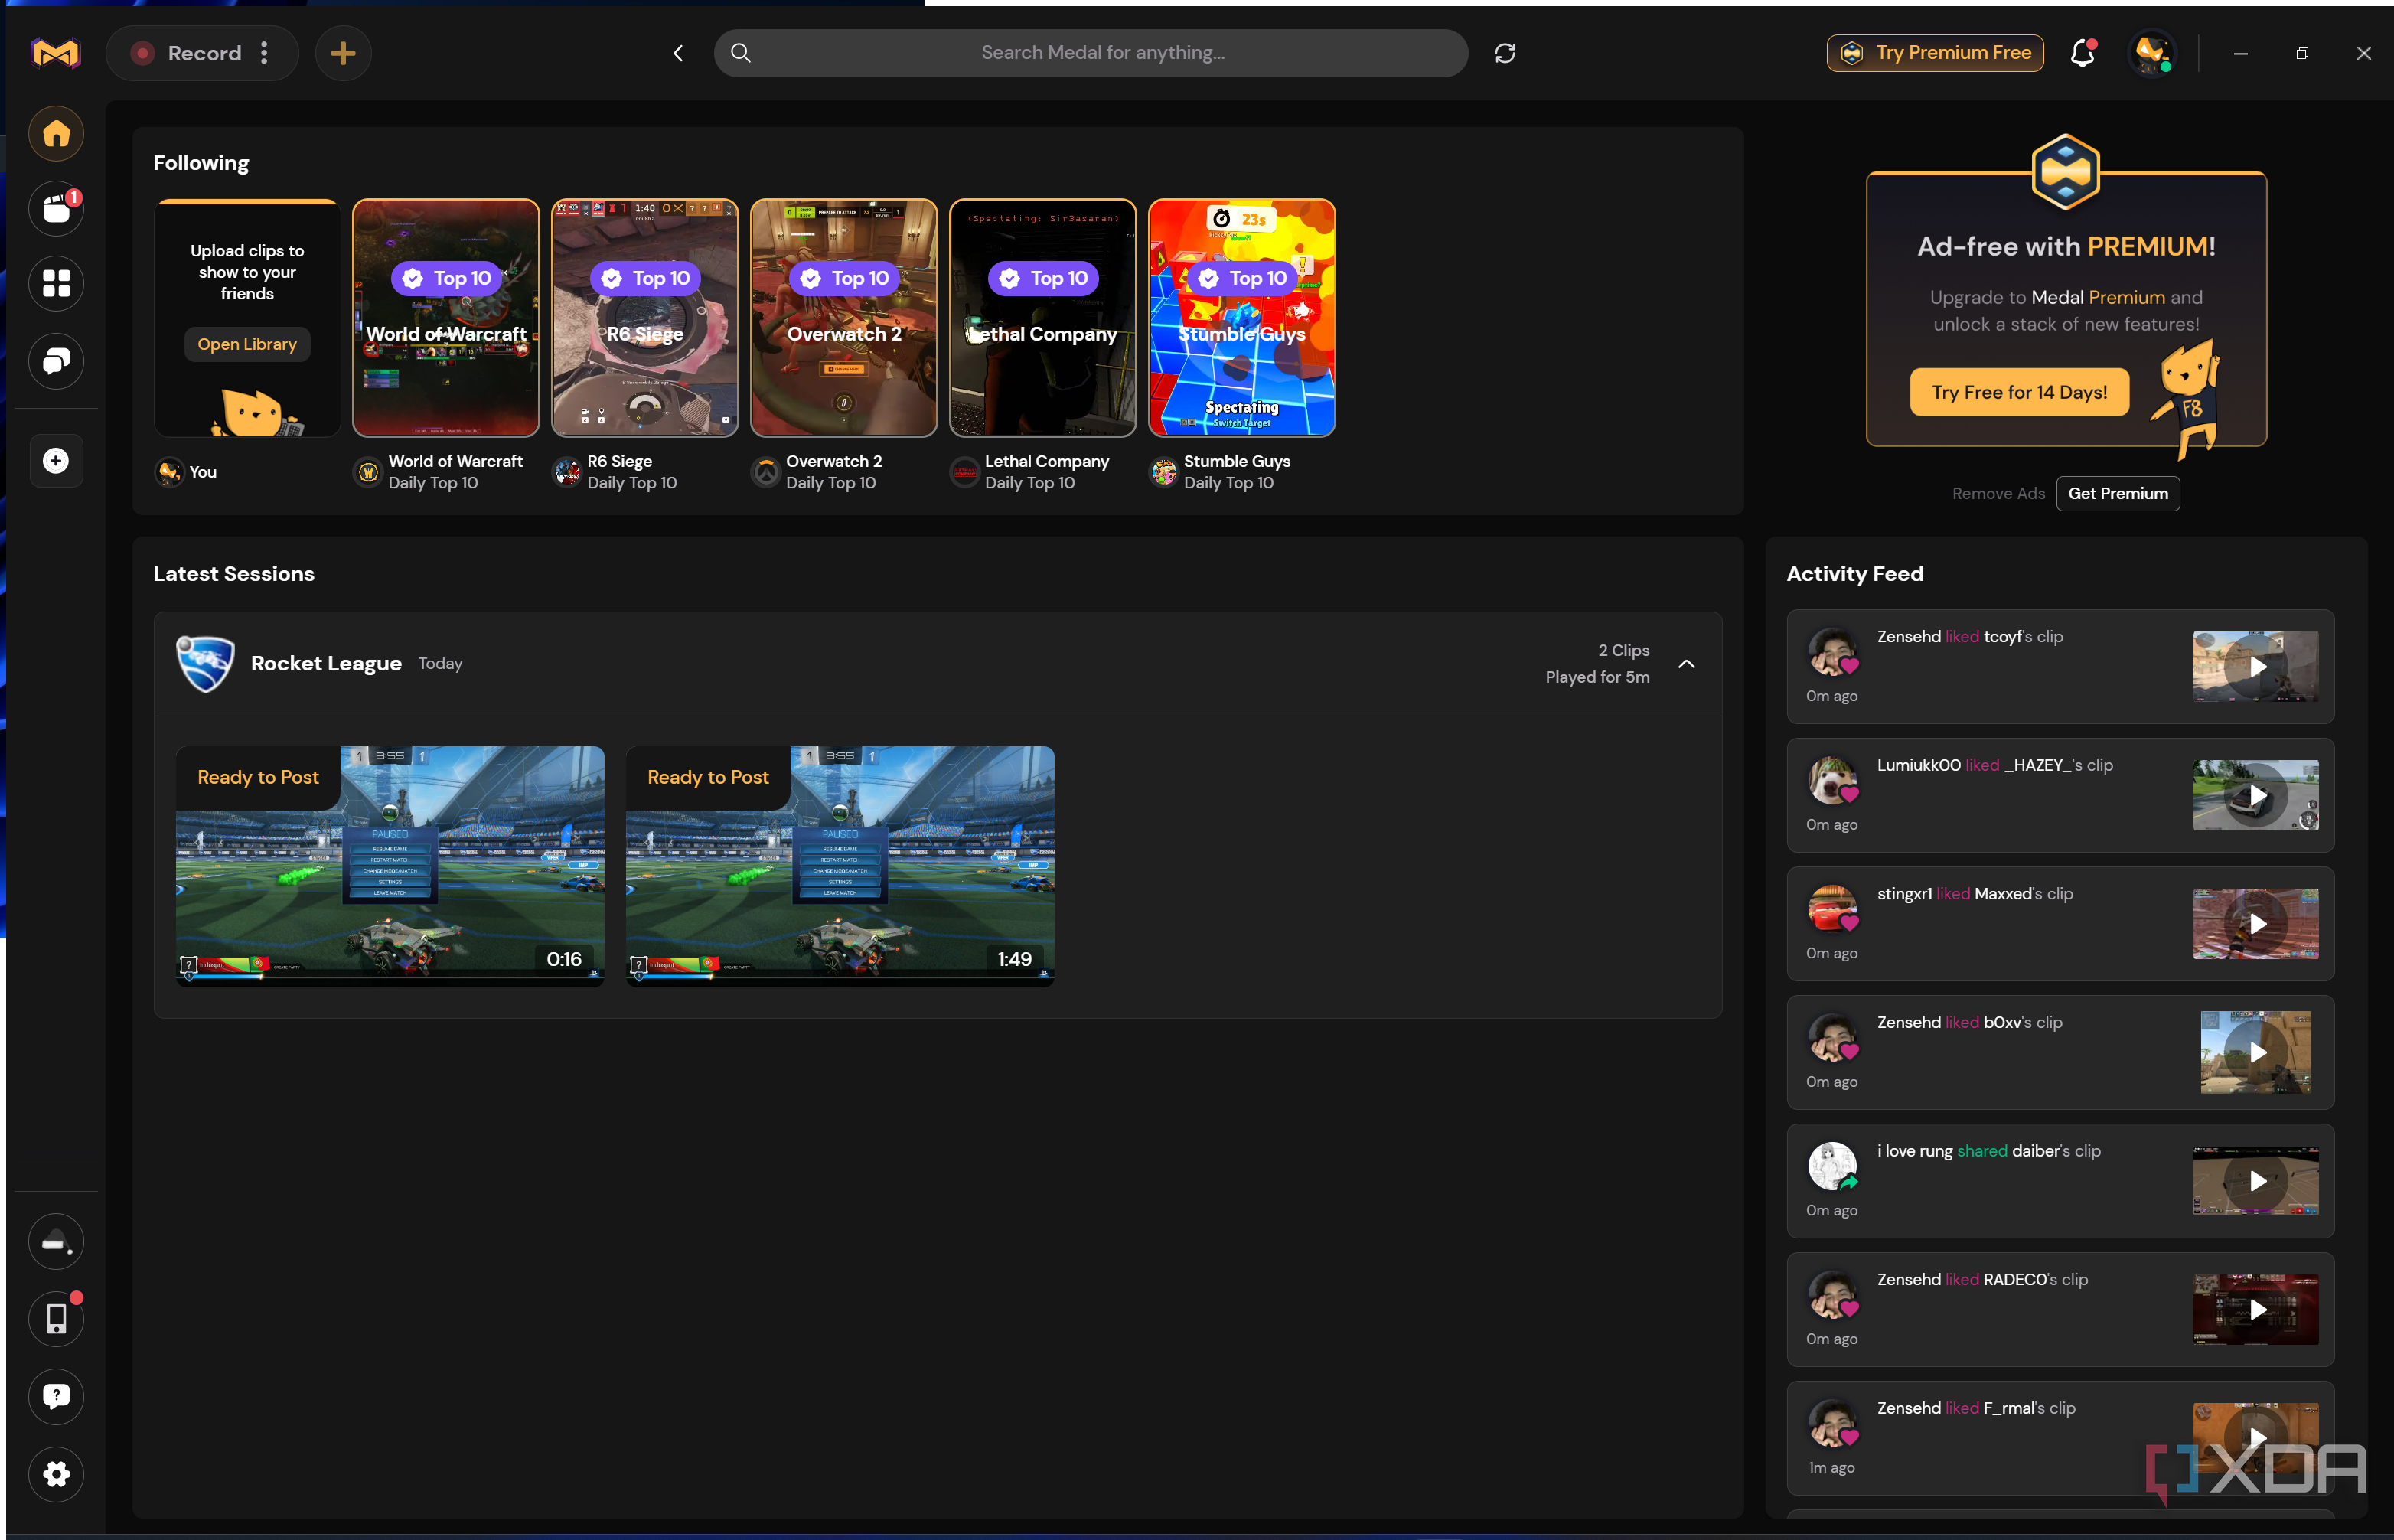Play b0xv's clip in activity feed
This screenshot has height=1540, width=2394.
[2256, 1053]
